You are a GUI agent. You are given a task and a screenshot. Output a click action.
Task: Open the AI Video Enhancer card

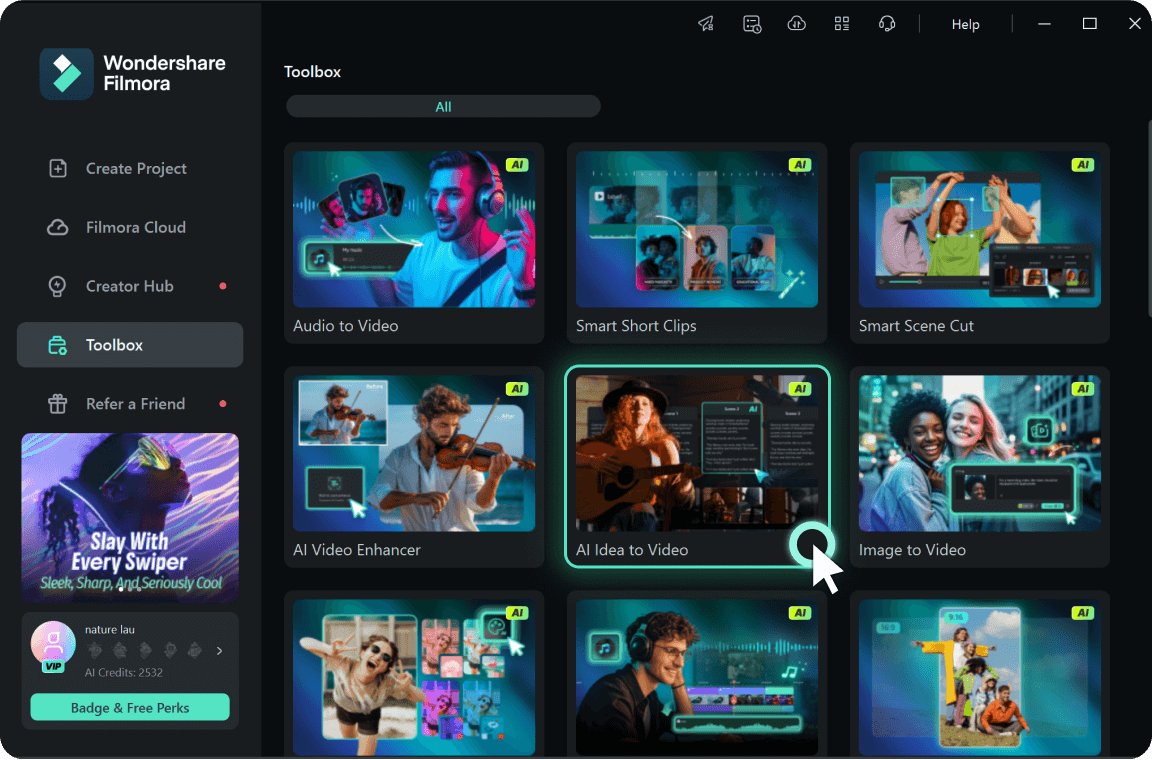pos(414,467)
